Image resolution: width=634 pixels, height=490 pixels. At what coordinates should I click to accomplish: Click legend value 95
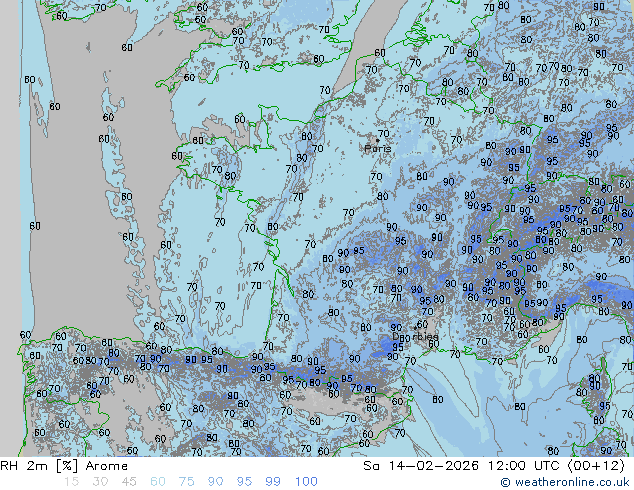click(244, 482)
